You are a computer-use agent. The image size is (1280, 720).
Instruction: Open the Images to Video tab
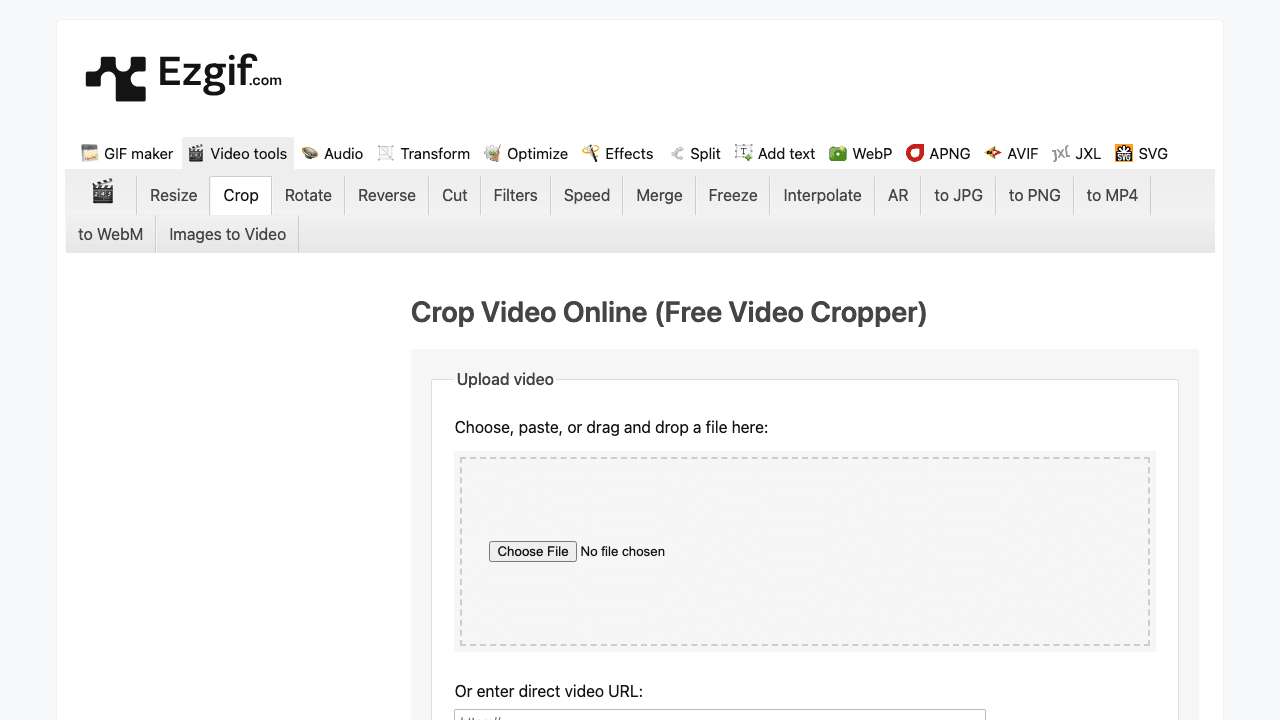click(227, 233)
